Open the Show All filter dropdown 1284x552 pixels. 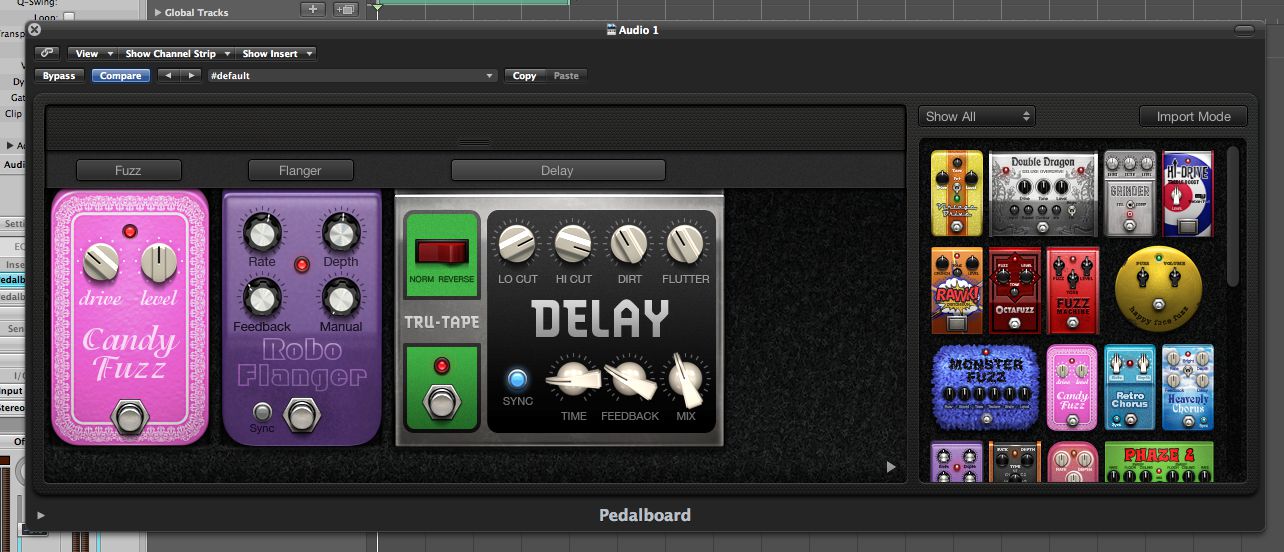977,116
